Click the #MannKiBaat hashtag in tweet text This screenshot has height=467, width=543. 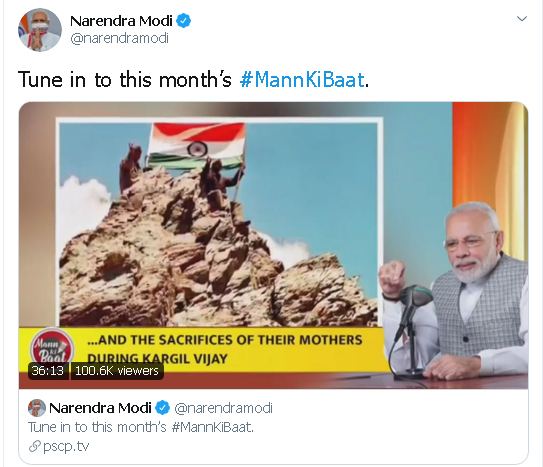click(x=302, y=80)
